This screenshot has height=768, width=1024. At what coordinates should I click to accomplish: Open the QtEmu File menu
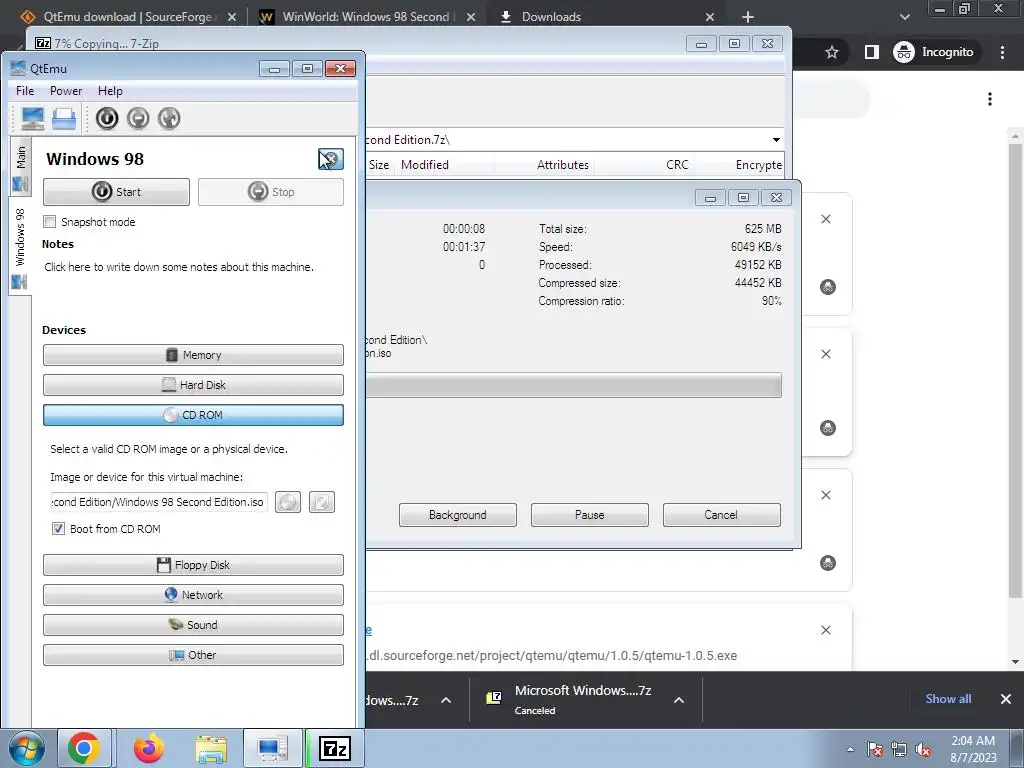[x=25, y=91]
